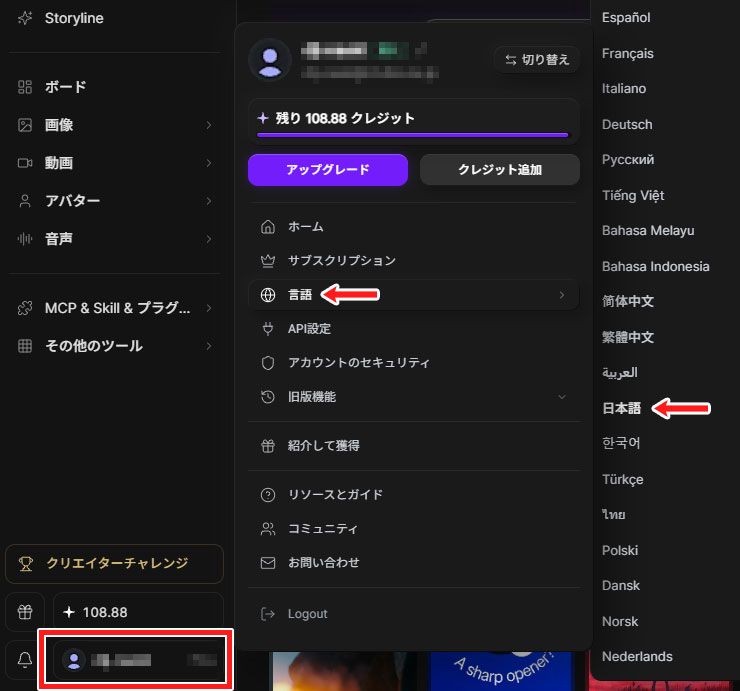Screen dimensions: 740x691
Task: Select Français language option
Action: pyautogui.click(x=628, y=53)
